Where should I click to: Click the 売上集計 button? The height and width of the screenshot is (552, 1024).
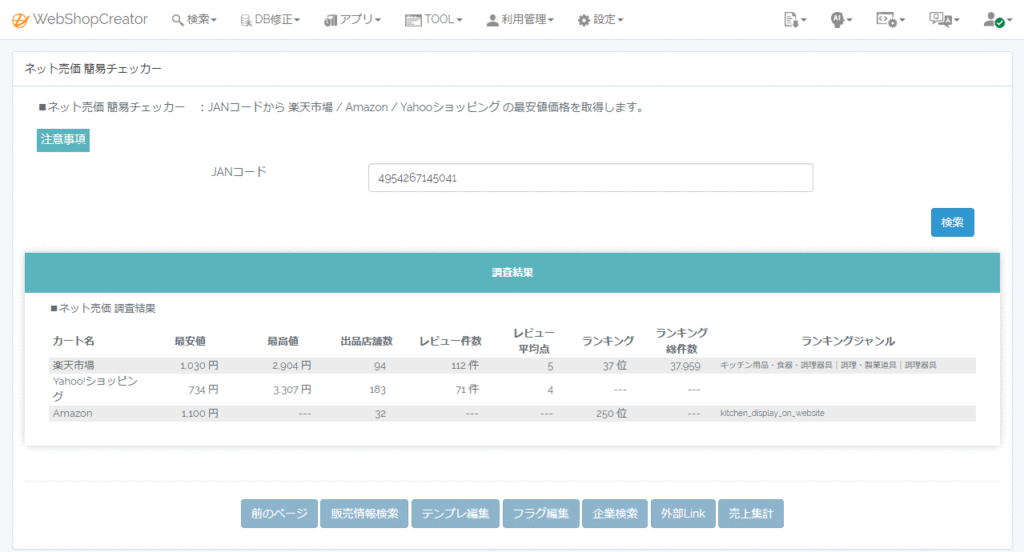[750, 513]
